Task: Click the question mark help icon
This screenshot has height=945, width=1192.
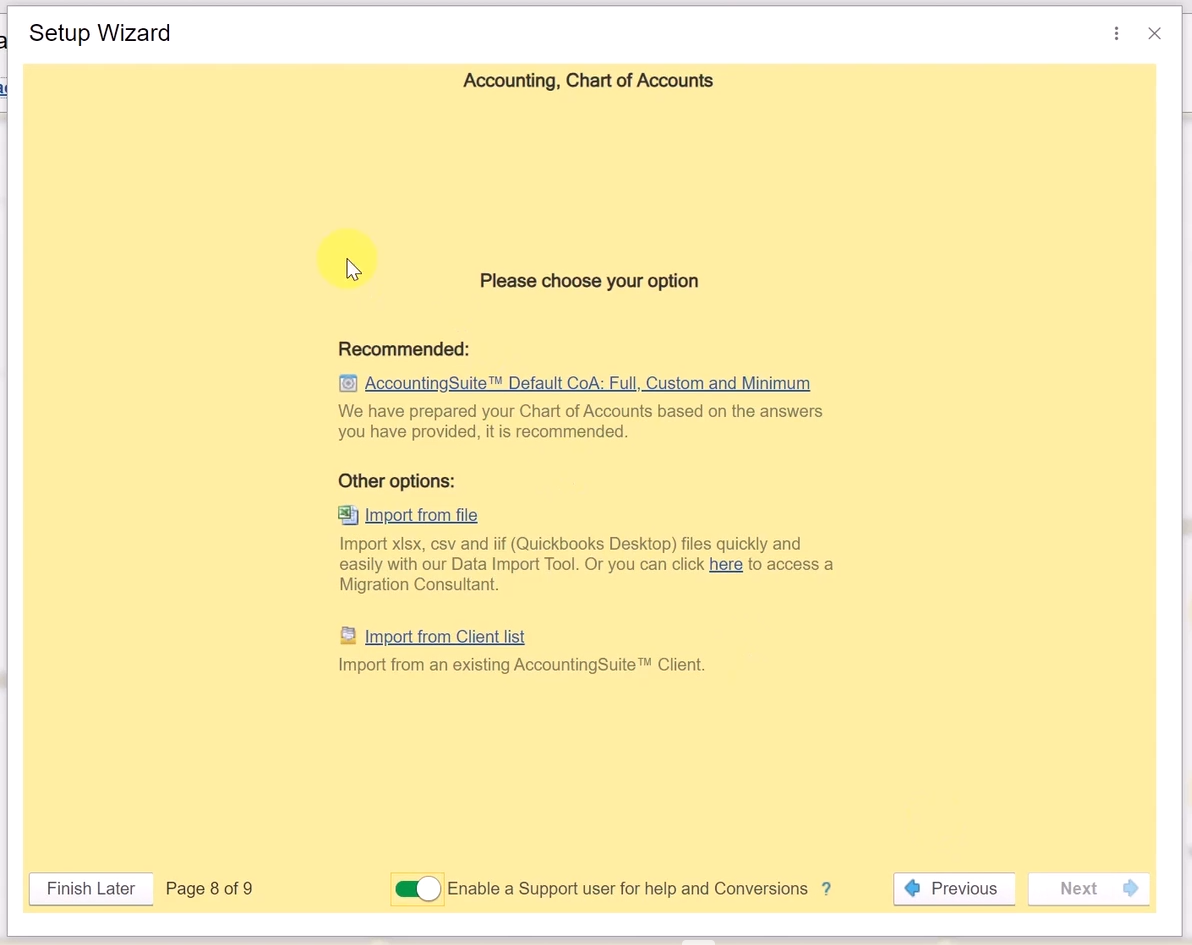Action: tap(826, 889)
